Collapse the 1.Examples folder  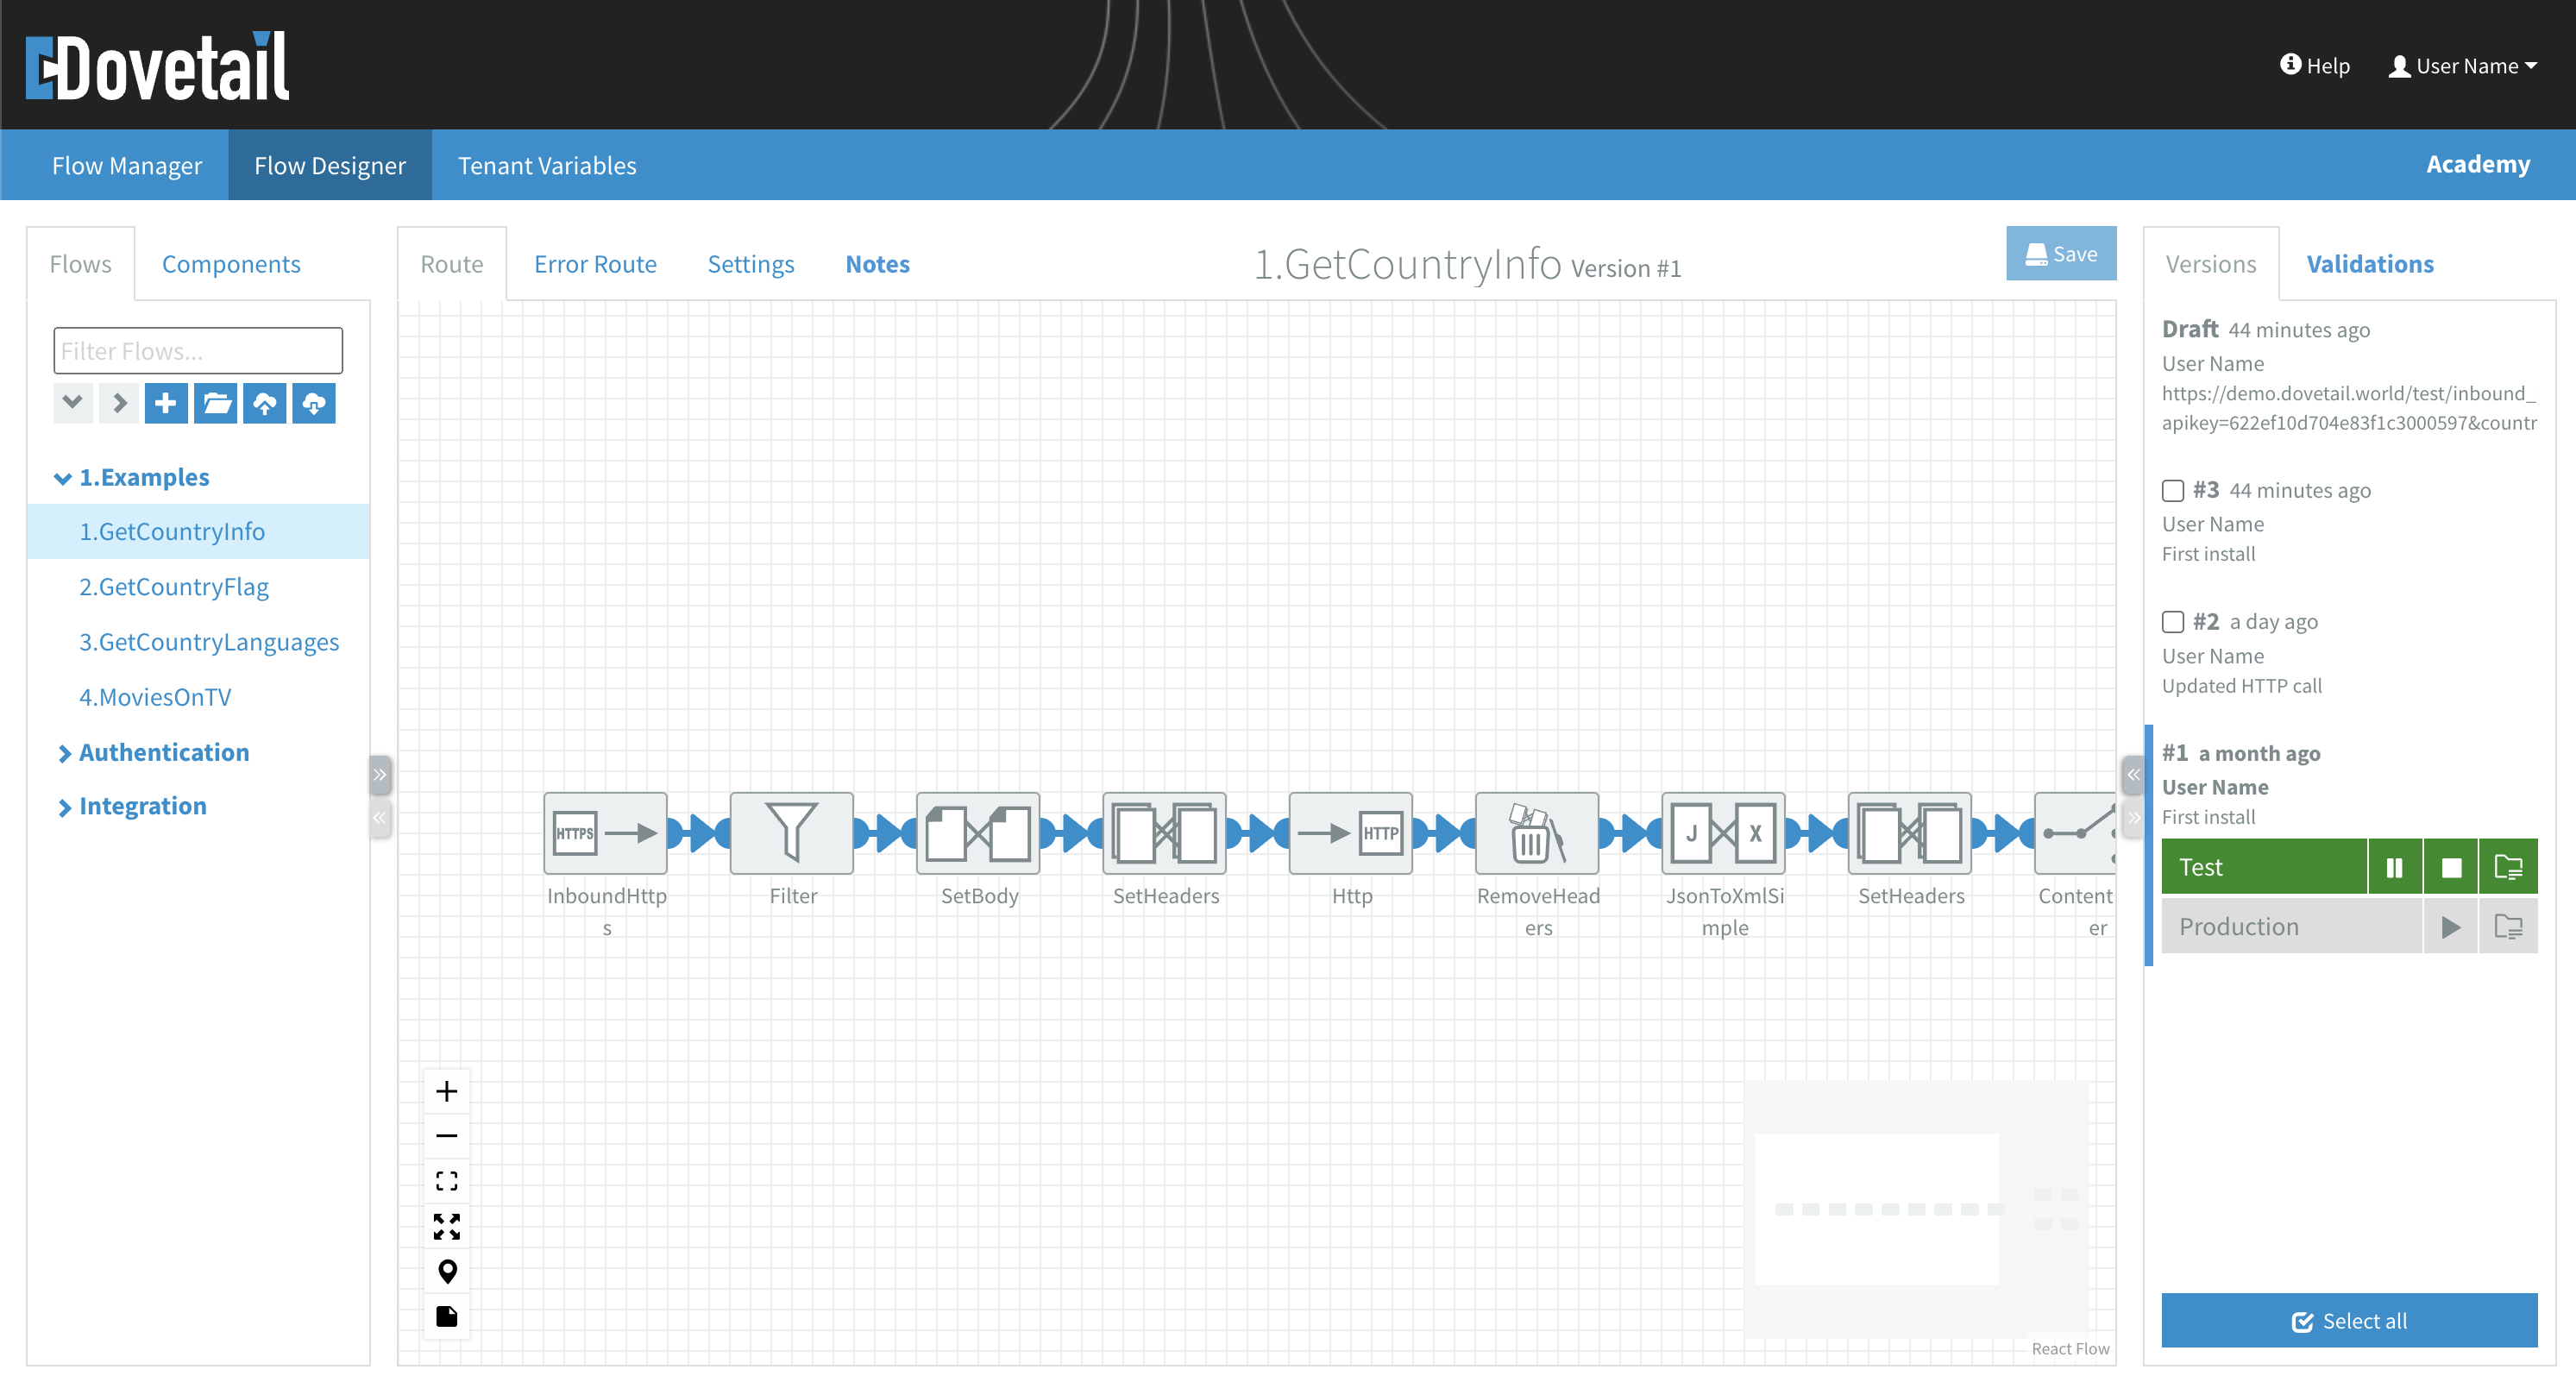tap(62, 478)
